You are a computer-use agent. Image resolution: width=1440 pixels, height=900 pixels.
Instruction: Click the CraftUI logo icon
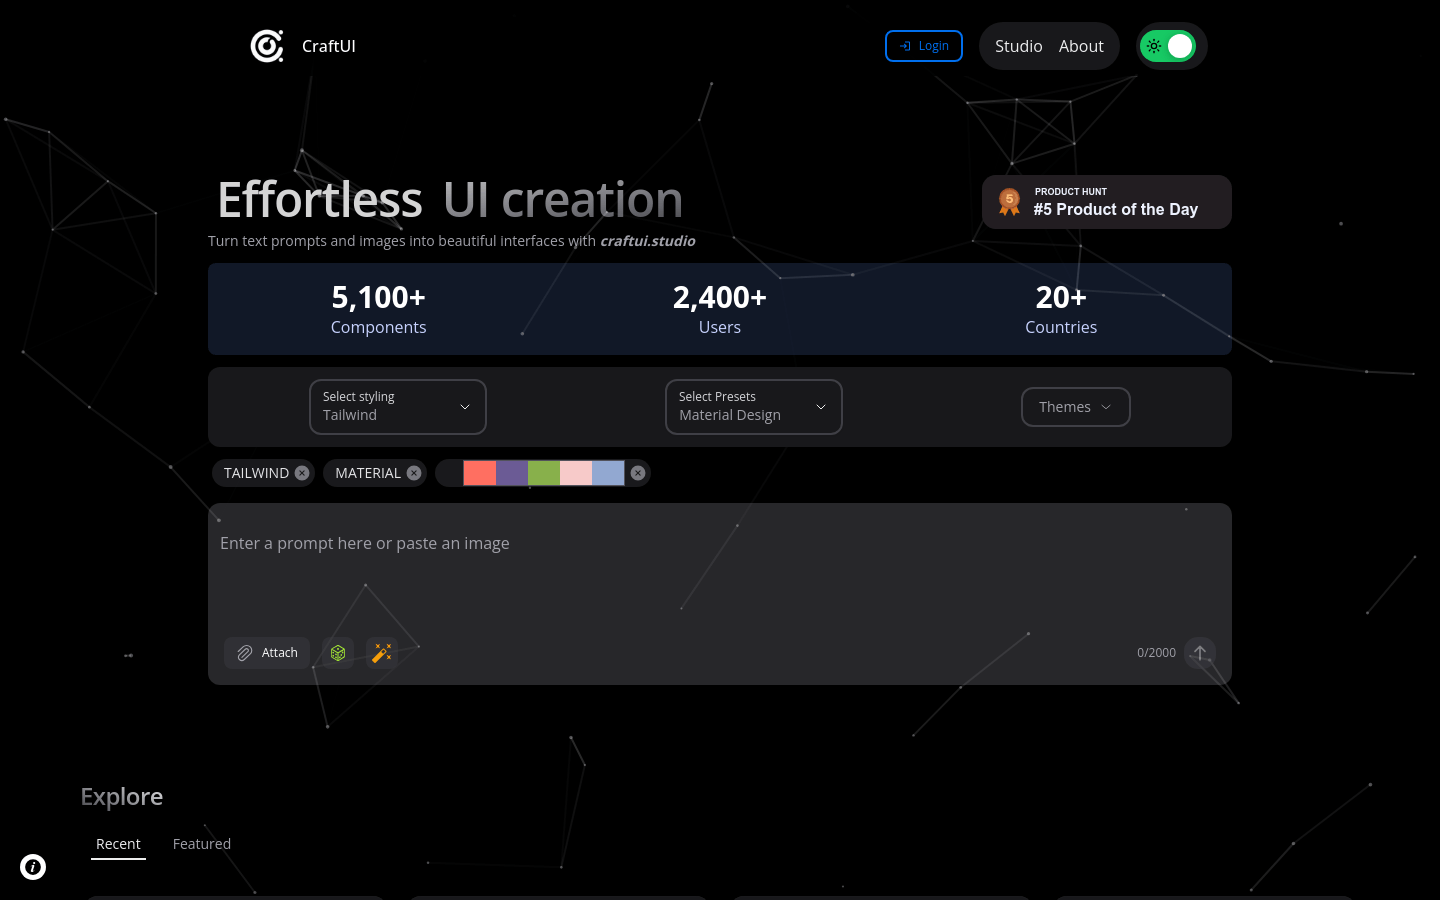(267, 46)
